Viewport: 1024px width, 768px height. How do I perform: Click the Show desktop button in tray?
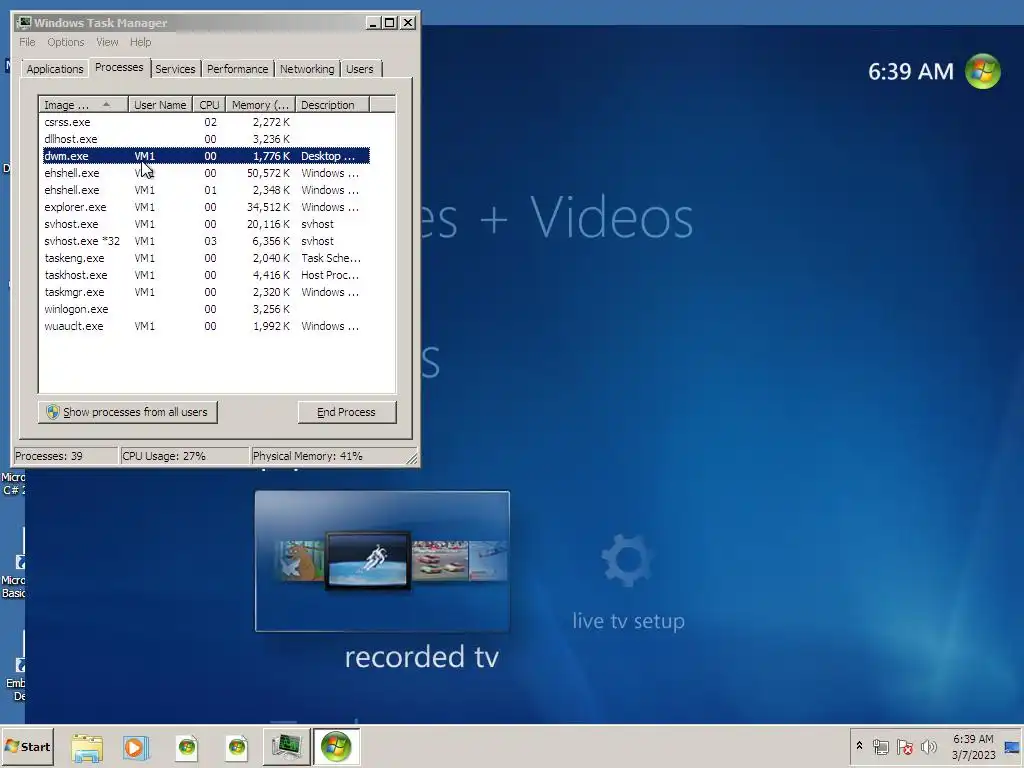click(1013, 746)
